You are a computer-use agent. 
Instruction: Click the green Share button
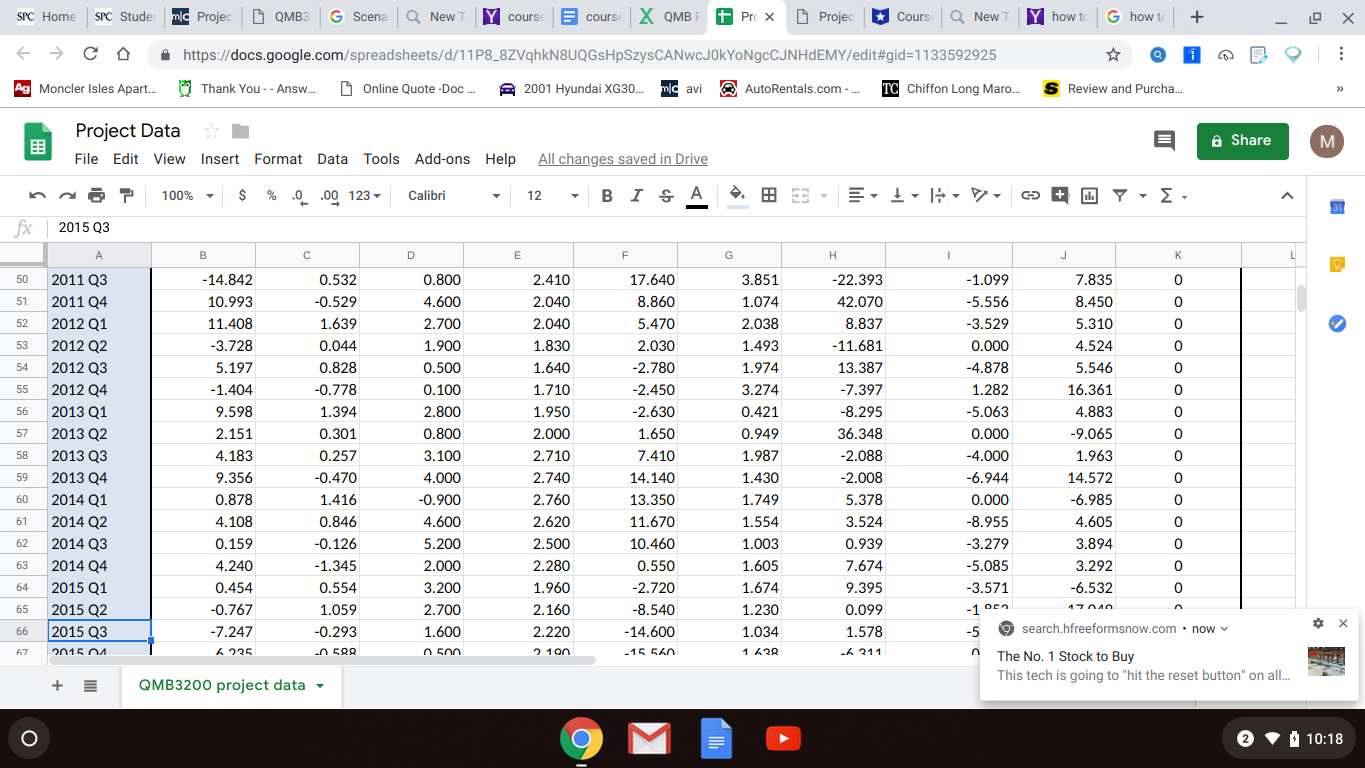[1243, 141]
